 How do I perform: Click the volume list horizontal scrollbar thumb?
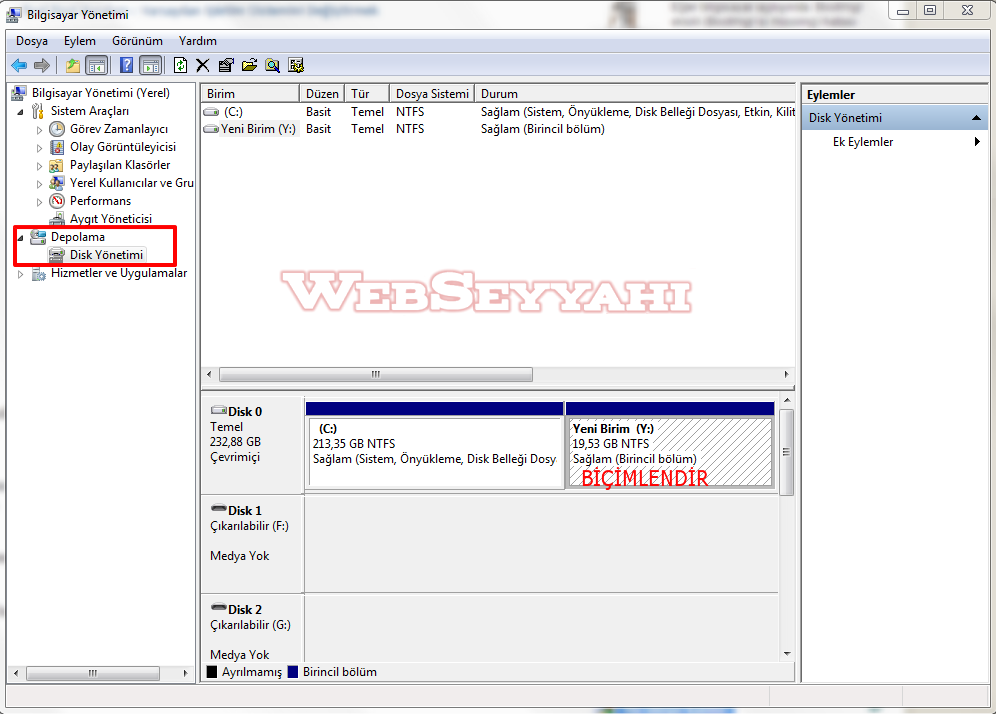[x=376, y=374]
